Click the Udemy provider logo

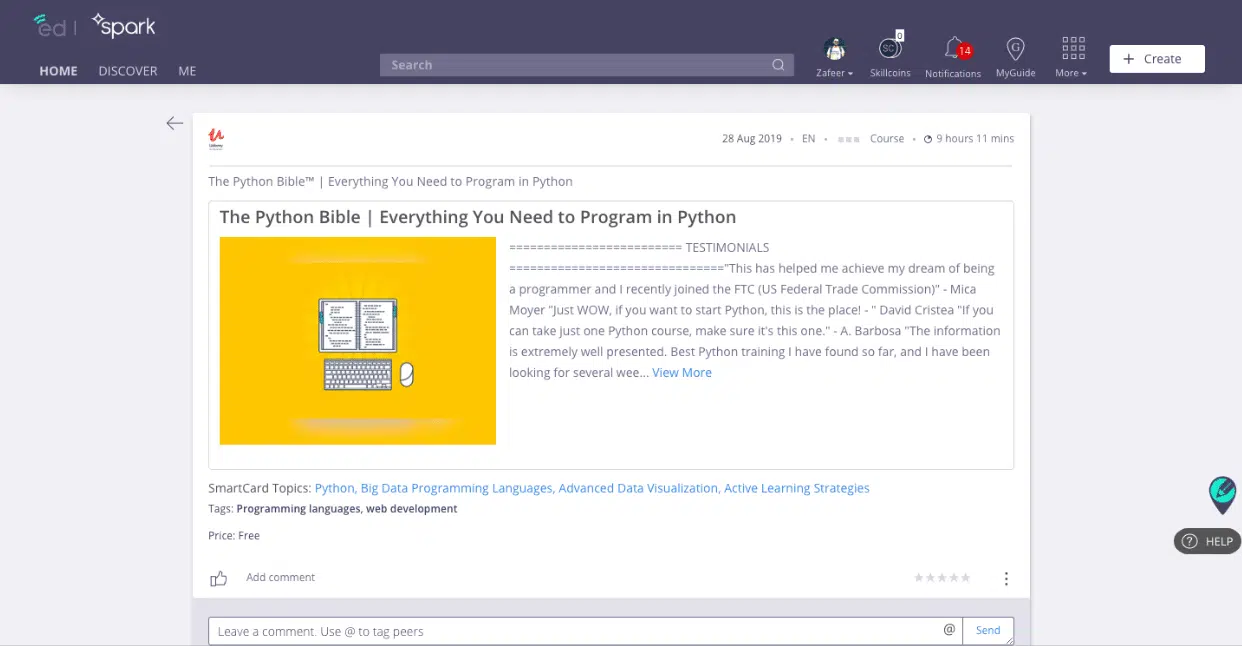pyautogui.click(x=216, y=139)
